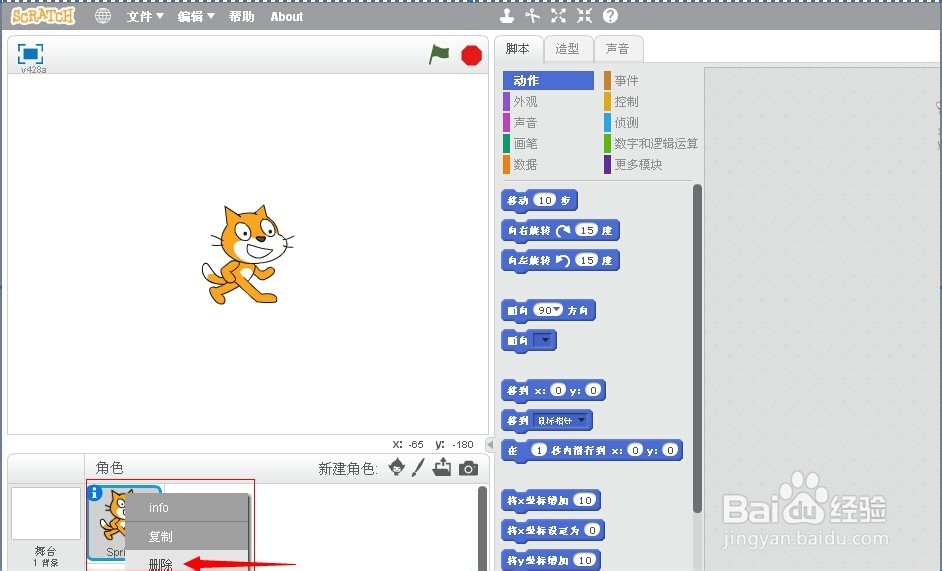
Task: Click degrees field in 向右旋转 block
Action: tap(587, 230)
